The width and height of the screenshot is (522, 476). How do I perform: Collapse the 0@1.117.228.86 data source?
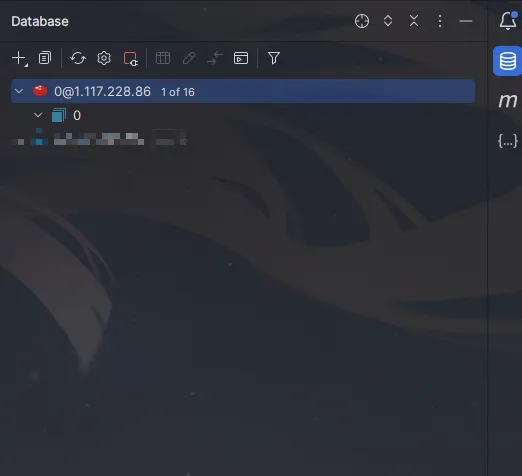(x=19, y=91)
